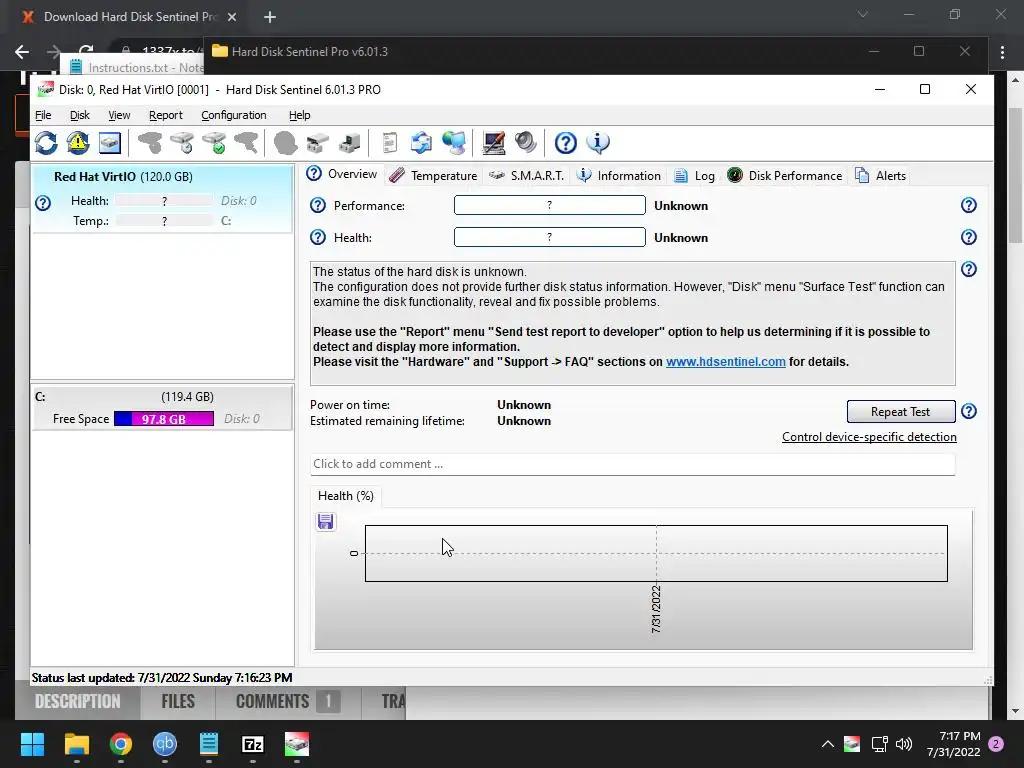Click the Health status bar
The width and height of the screenshot is (1024, 768).
coord(549,237)
